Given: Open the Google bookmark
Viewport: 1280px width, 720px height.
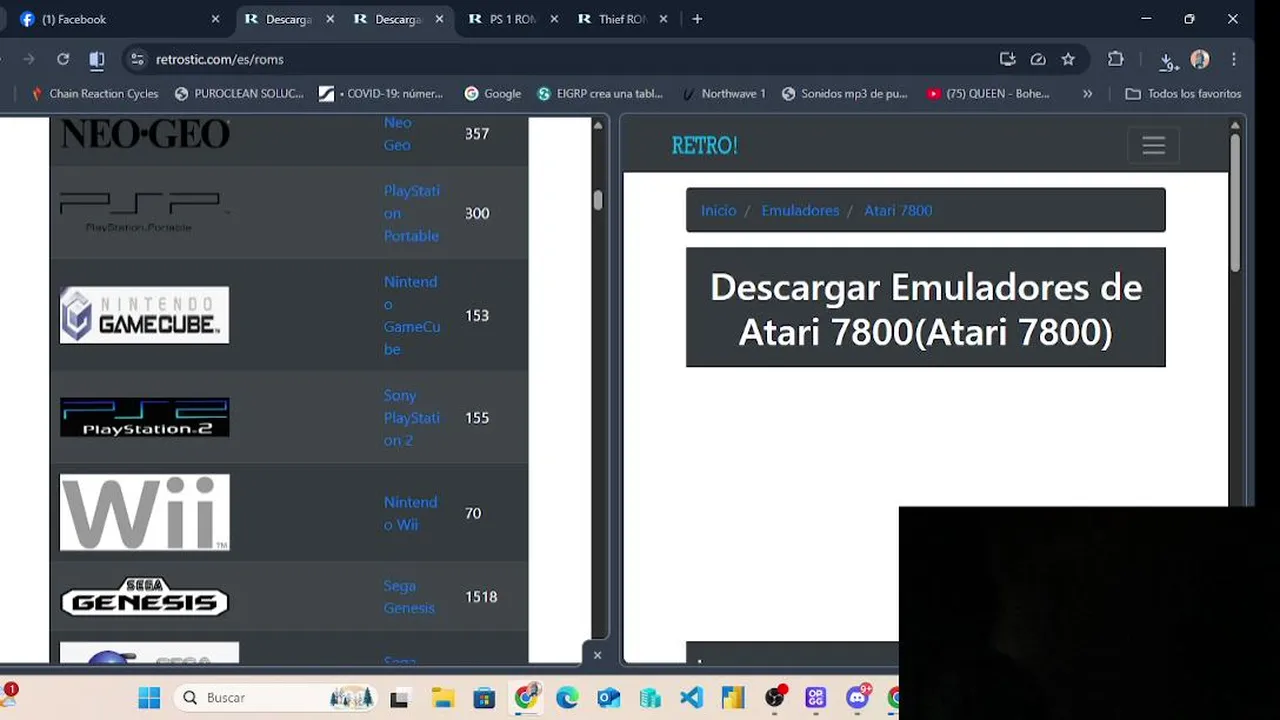Looking at the screenshot, I should 493,94.
